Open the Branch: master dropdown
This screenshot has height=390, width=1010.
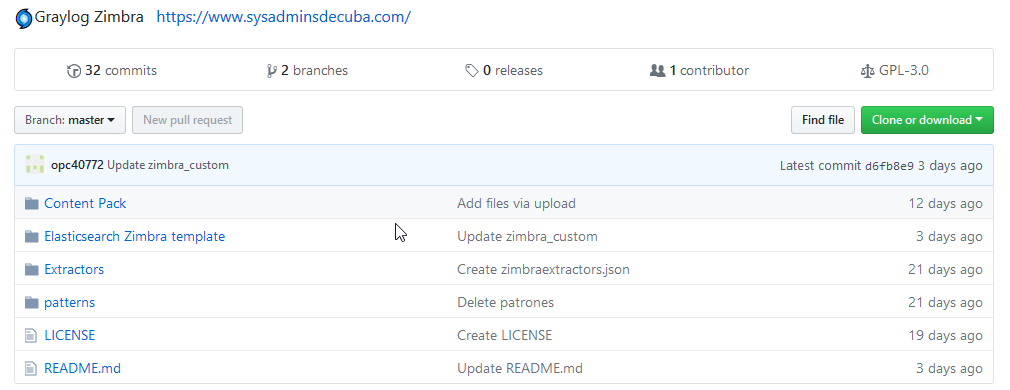70,120
